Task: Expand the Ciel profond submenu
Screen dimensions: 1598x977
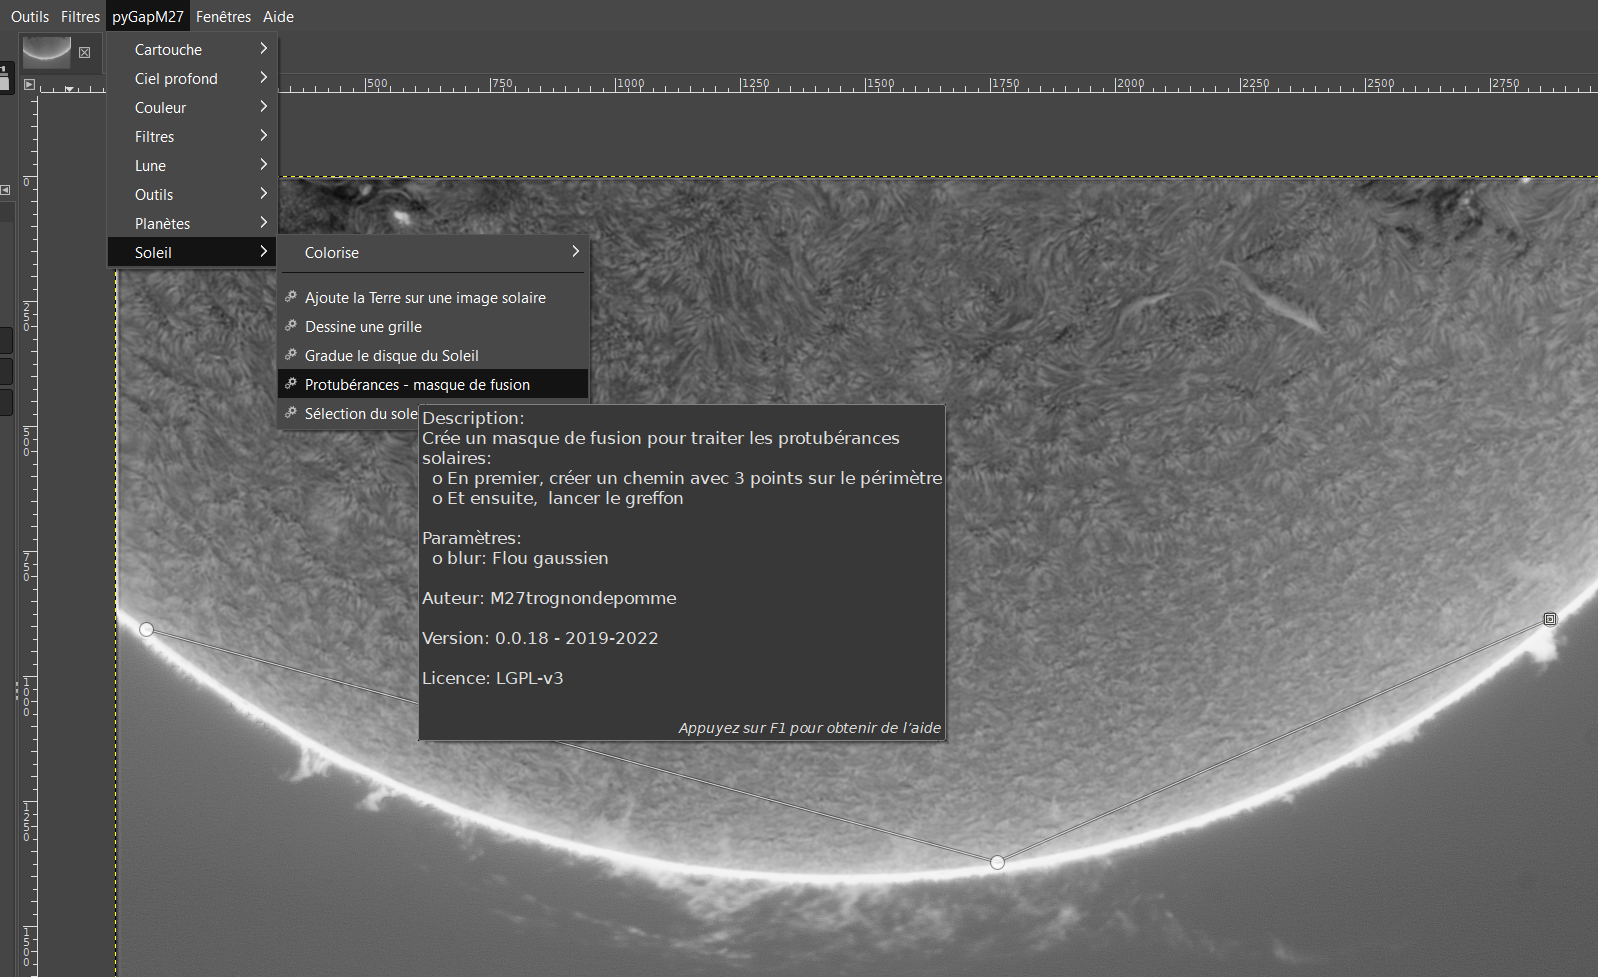Action: point(191,78)
